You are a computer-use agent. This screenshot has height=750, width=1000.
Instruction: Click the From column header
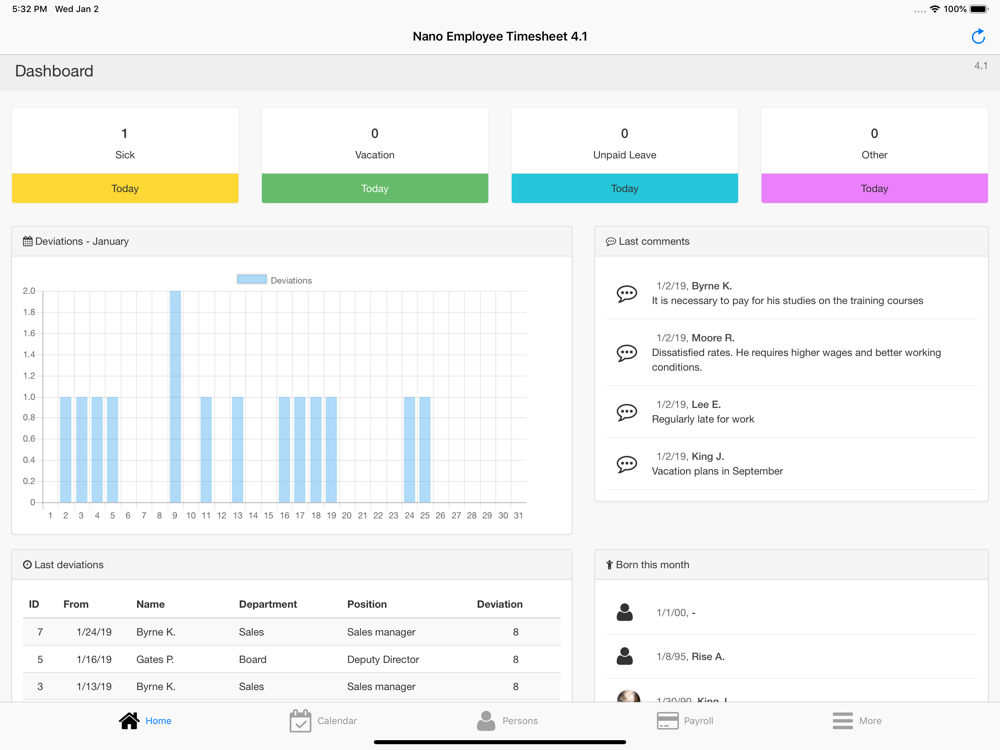click(x=76, y=604)
